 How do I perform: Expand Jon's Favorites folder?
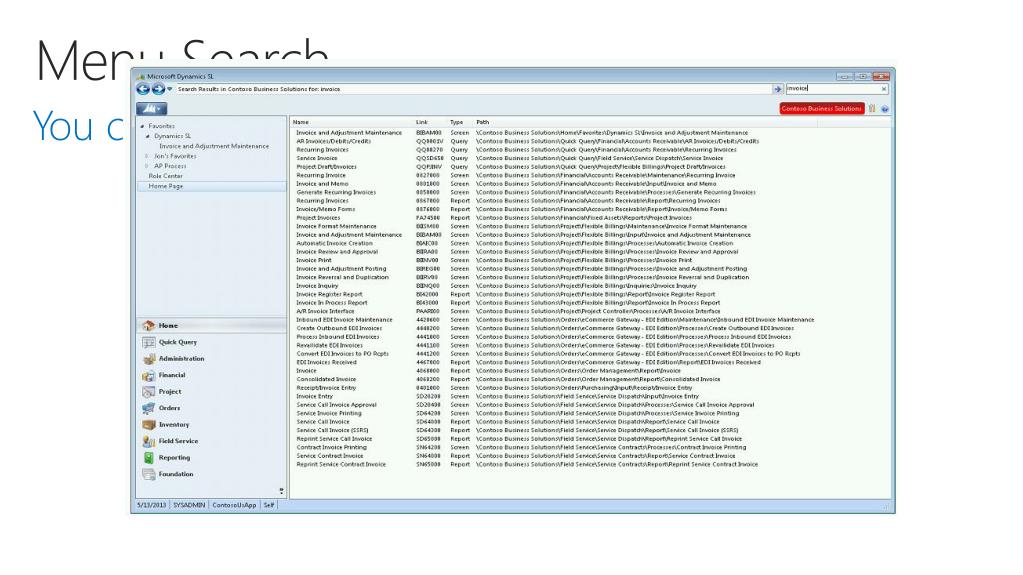[x=147, y=156]
